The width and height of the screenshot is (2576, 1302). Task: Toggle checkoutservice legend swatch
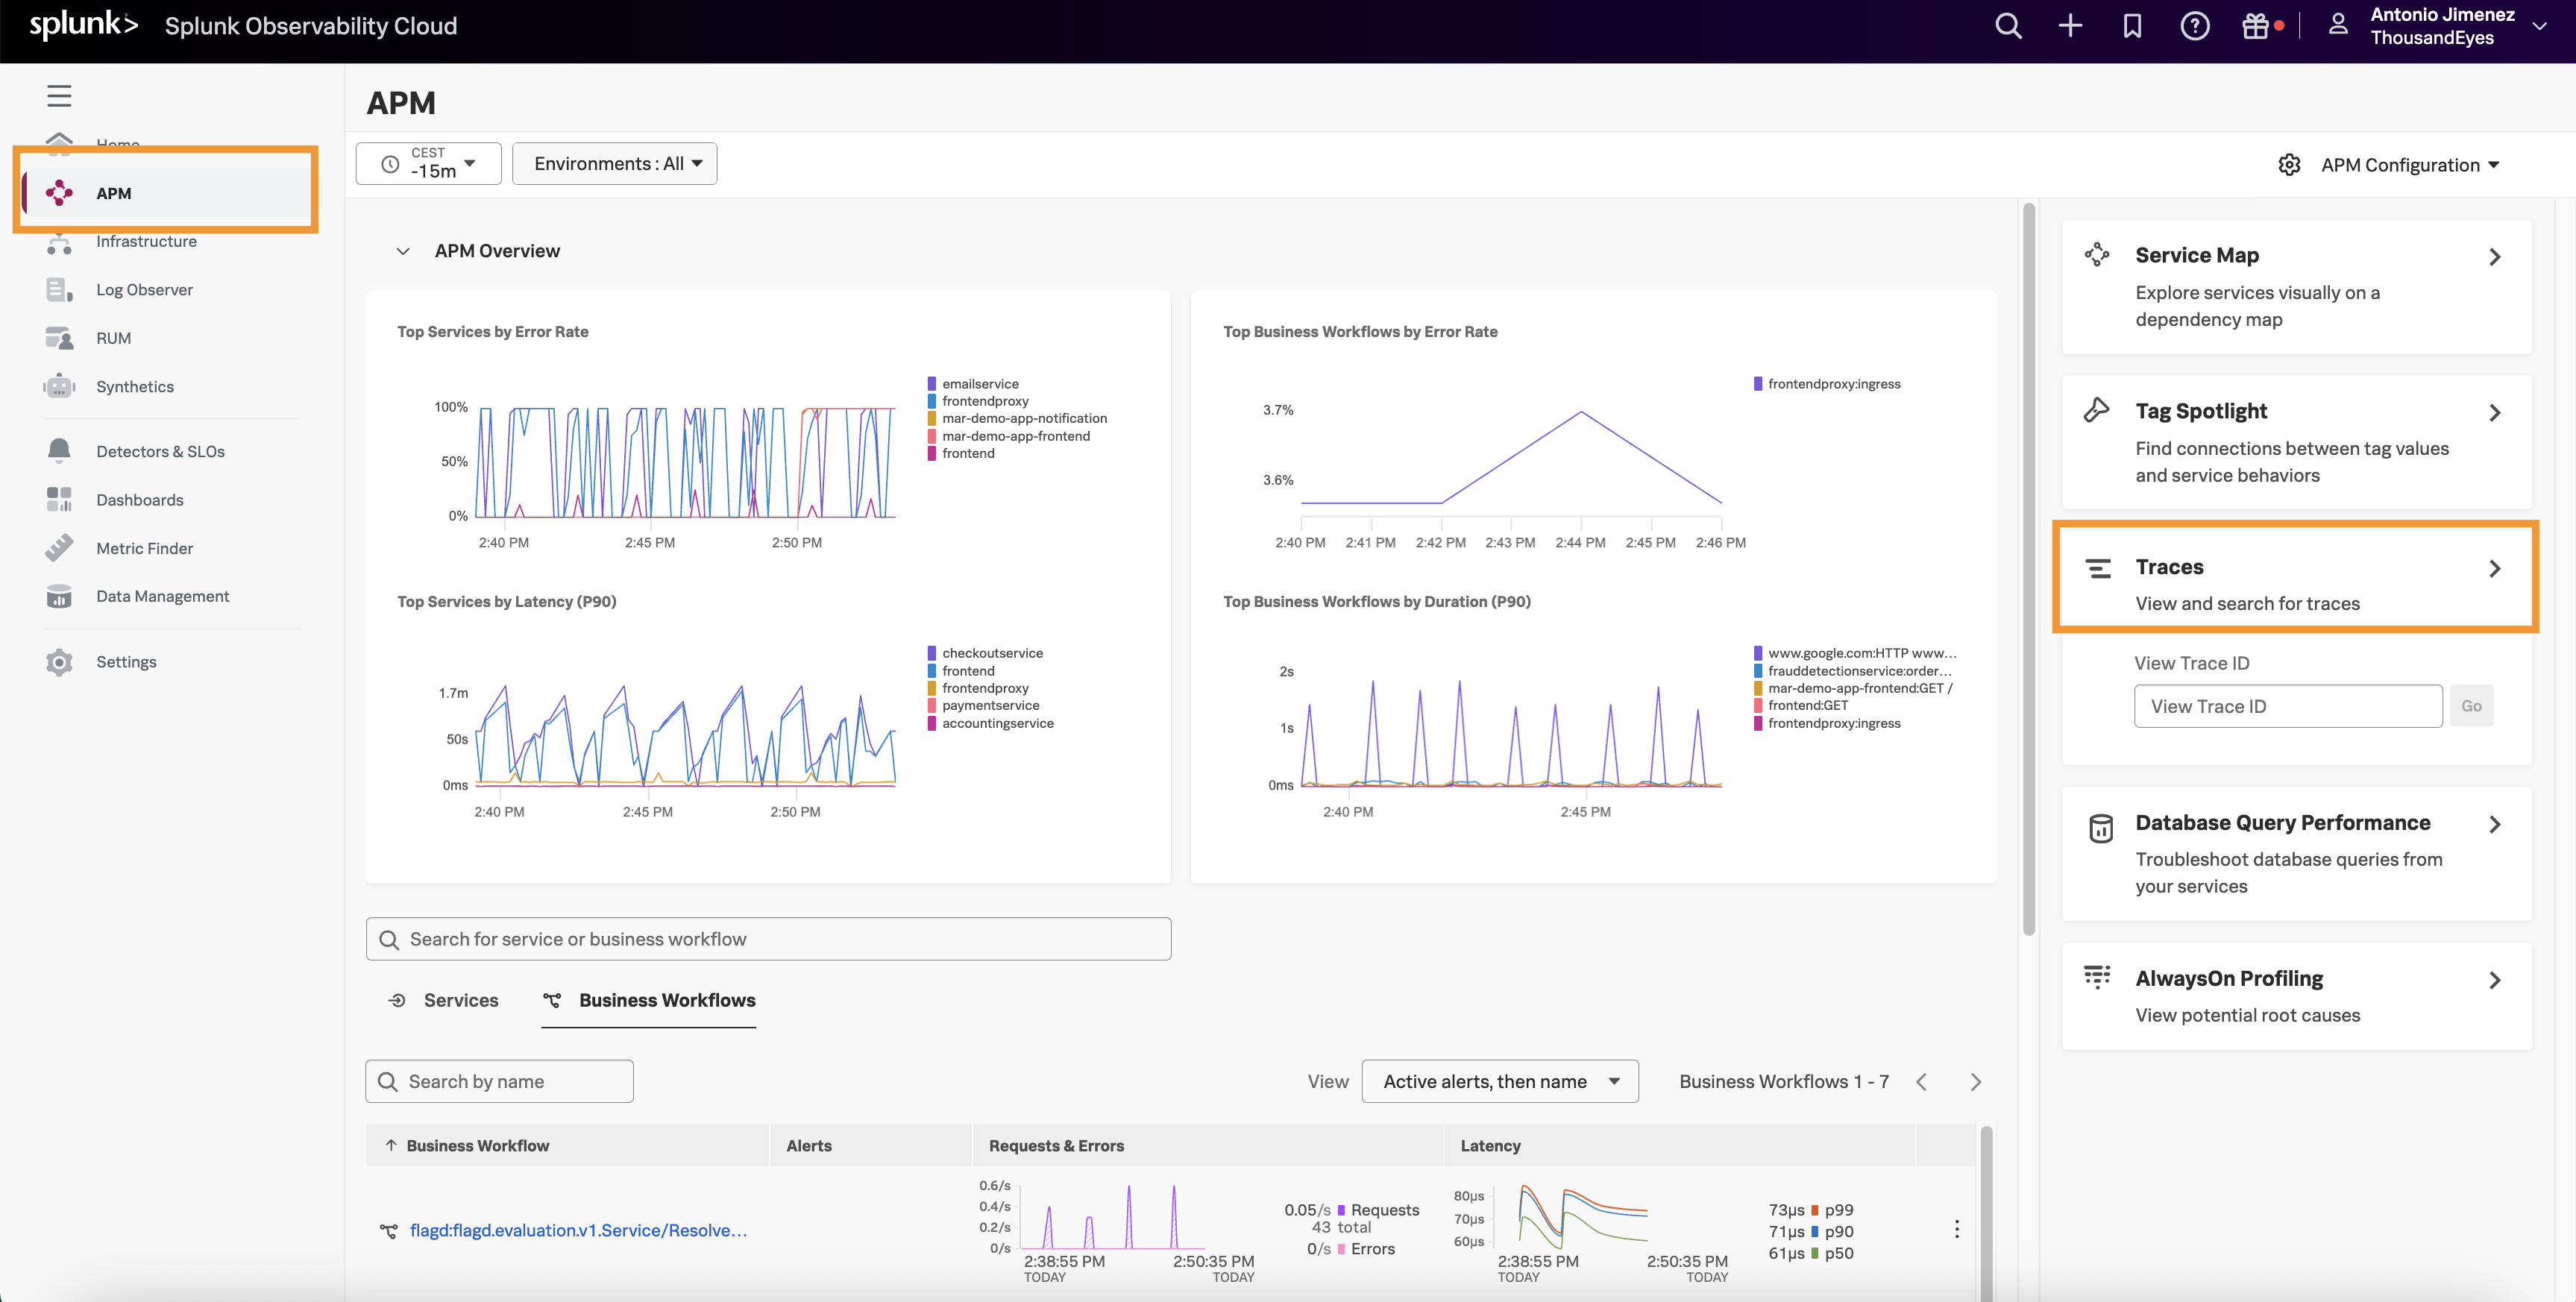coord(932,653)
